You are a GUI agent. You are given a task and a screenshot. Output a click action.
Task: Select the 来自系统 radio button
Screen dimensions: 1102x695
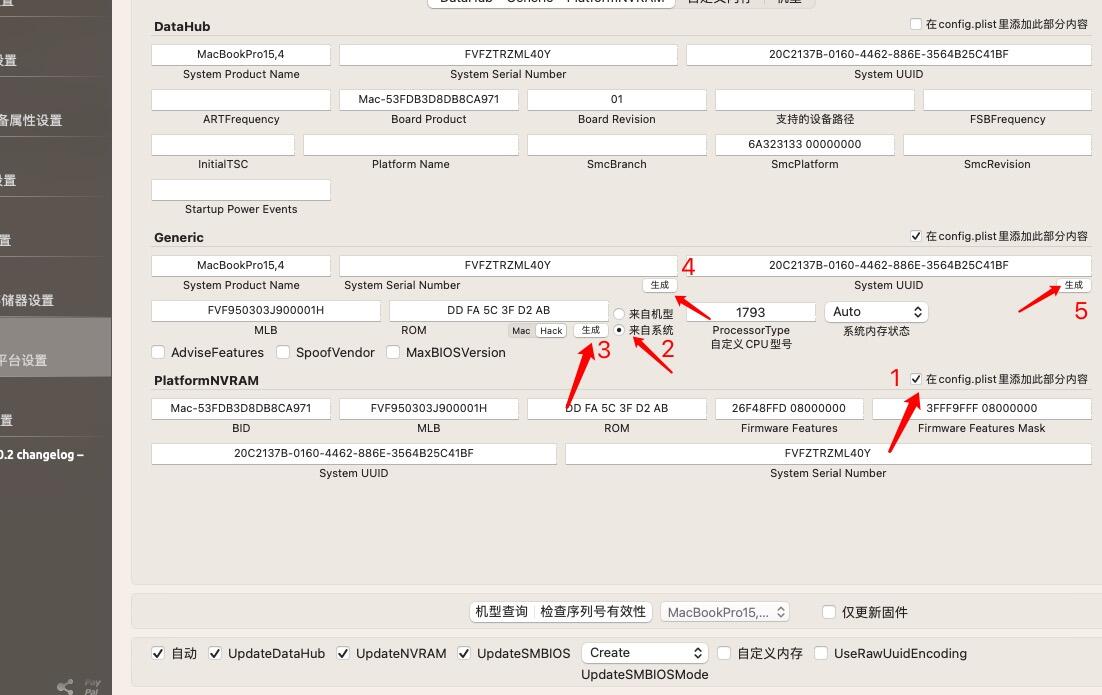coord(619,330)
